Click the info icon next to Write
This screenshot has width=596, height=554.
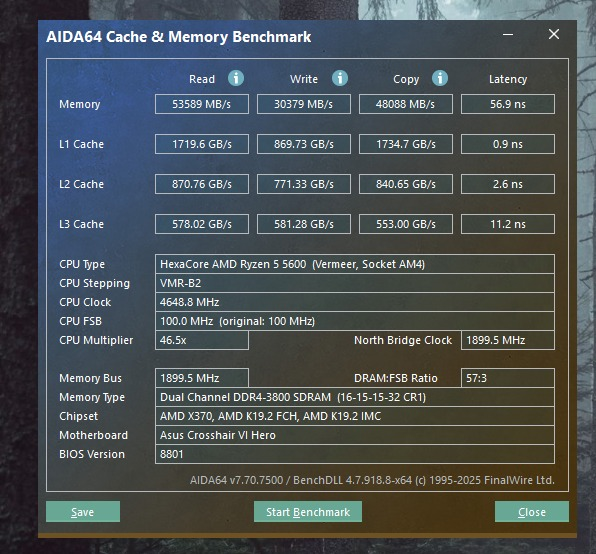coord(340,78)
